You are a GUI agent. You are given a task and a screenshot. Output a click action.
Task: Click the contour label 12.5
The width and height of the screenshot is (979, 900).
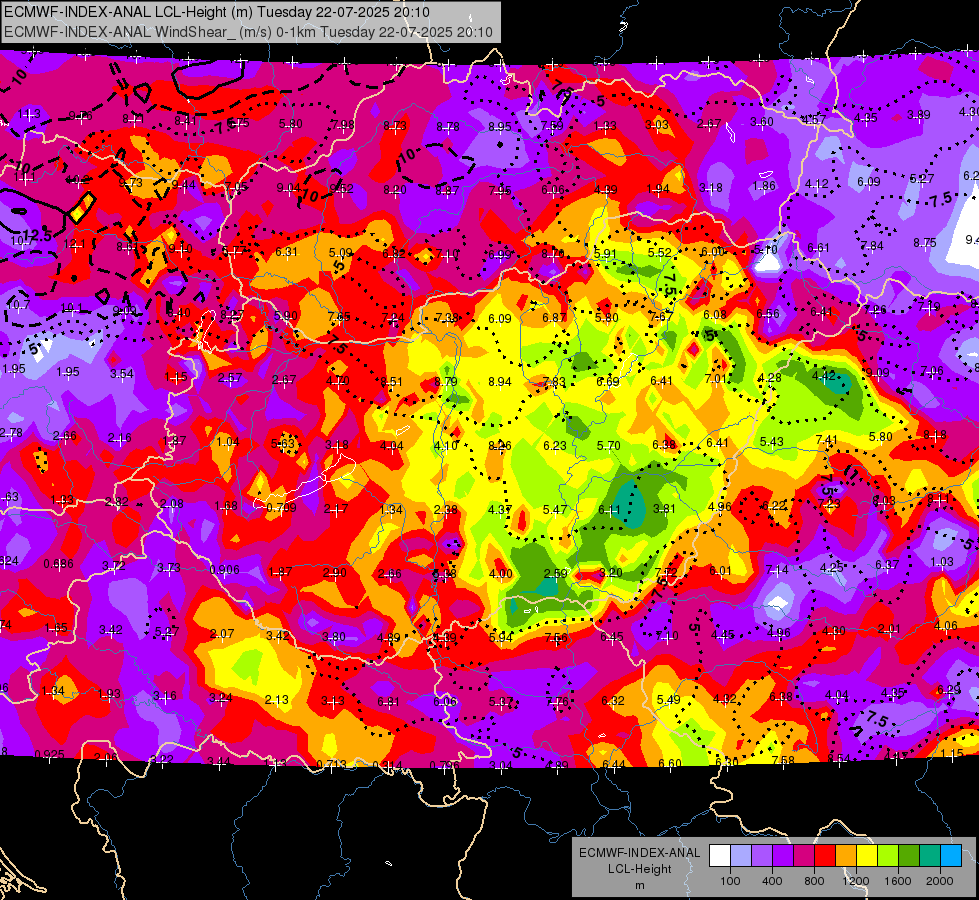pos(39,236)
